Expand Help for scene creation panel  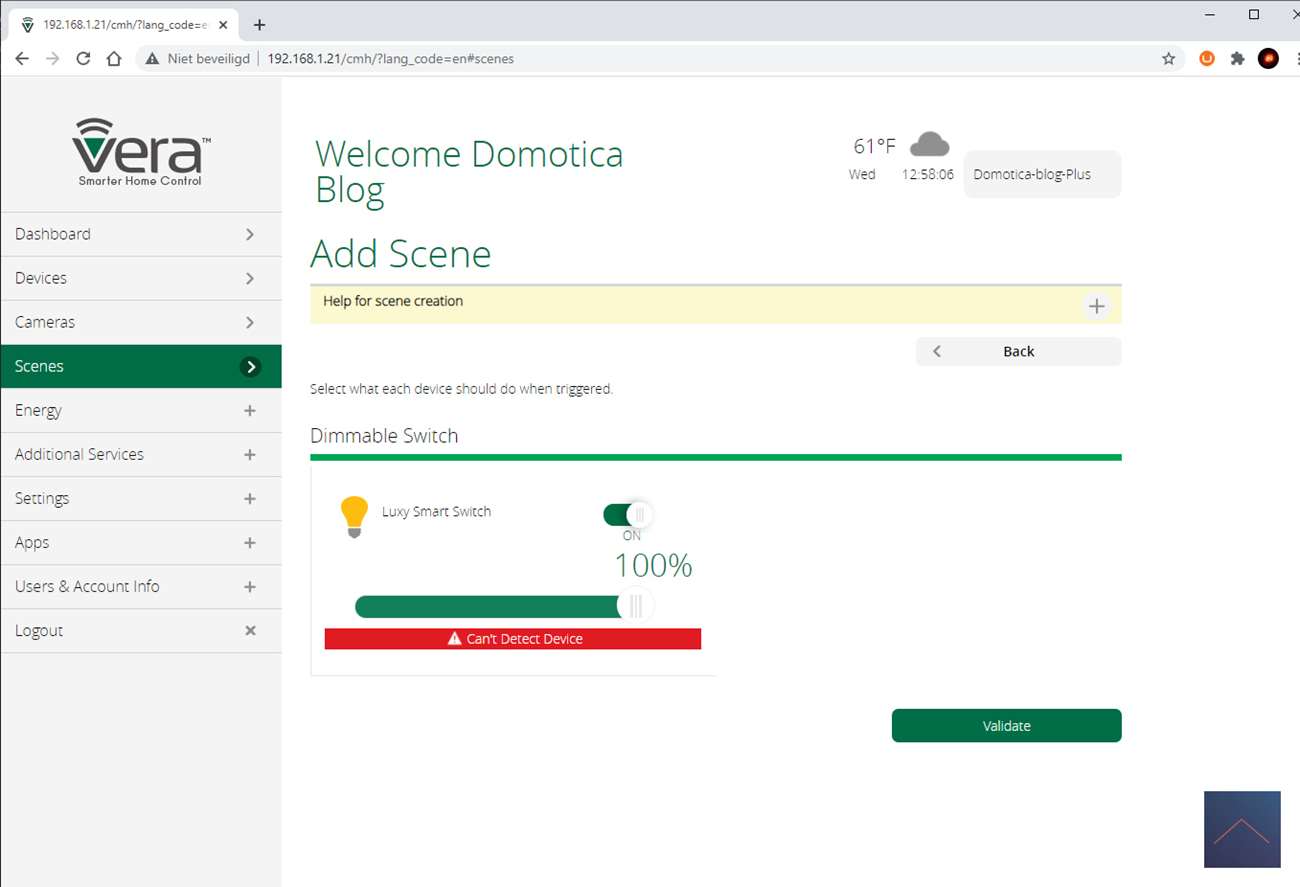pyautogui.click(x=1096, y=306)
